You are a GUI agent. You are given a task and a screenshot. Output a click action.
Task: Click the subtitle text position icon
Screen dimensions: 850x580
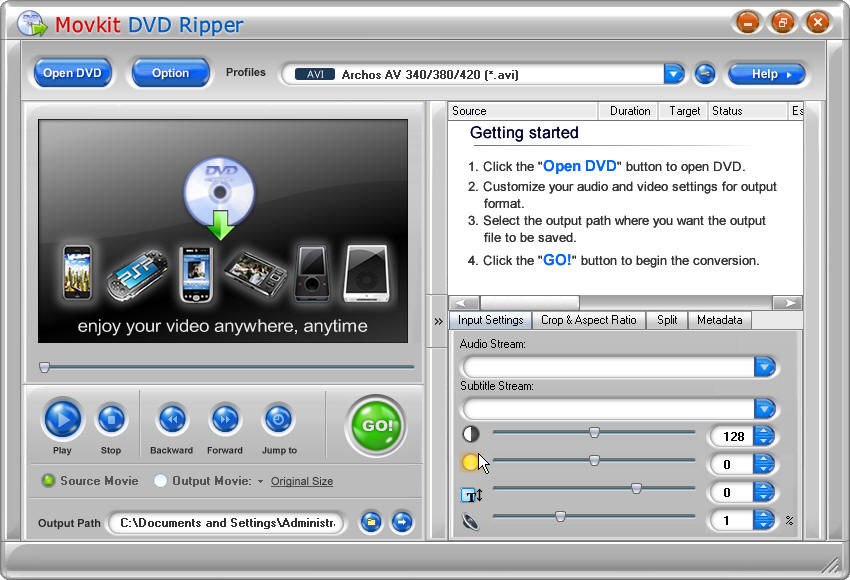pos(471,494)
